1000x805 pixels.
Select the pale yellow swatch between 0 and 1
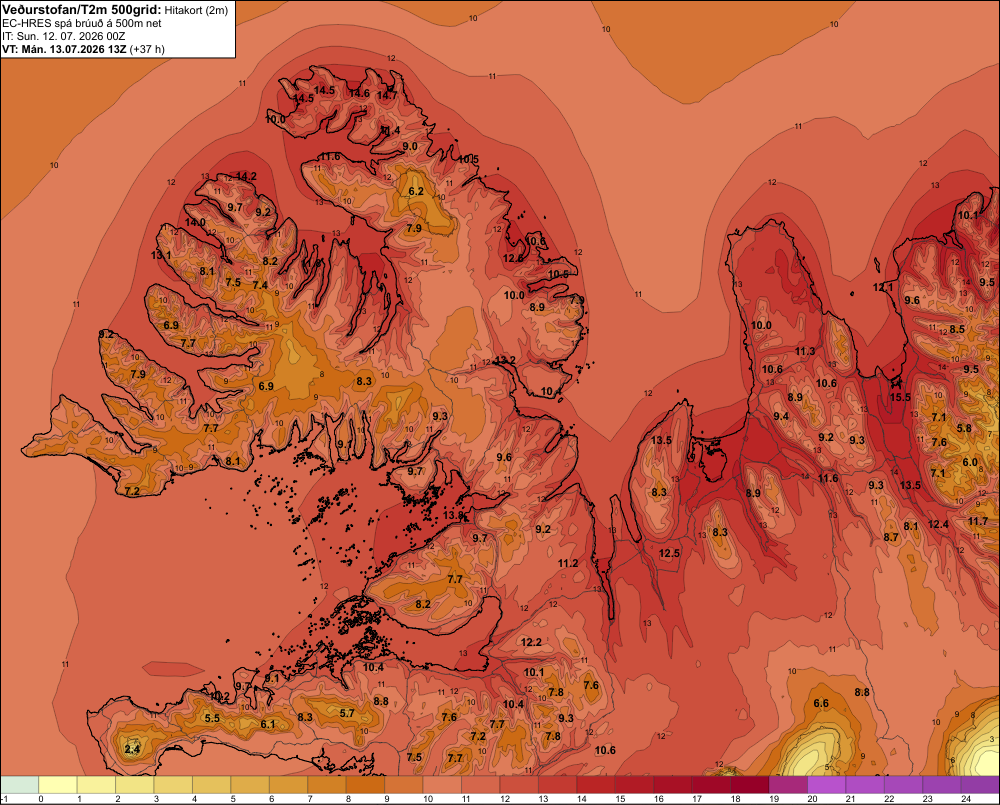(x=58, y=784)
